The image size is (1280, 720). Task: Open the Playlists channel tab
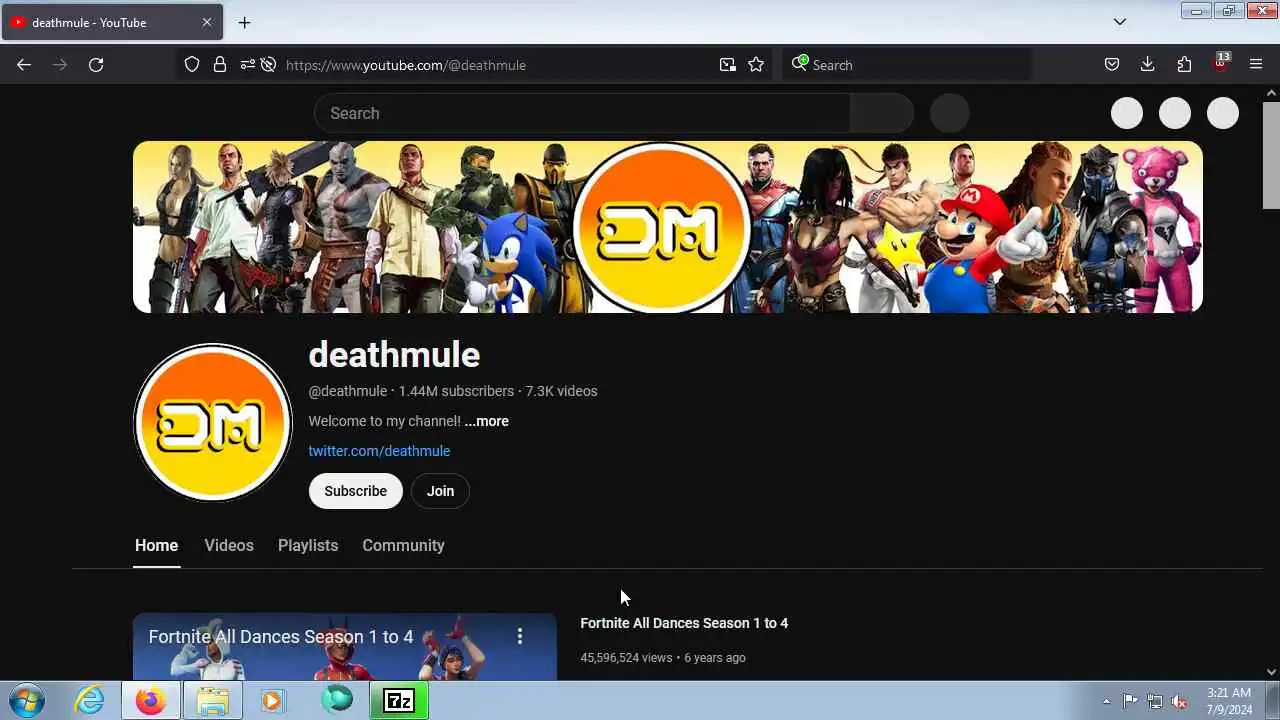click(308, 545)
